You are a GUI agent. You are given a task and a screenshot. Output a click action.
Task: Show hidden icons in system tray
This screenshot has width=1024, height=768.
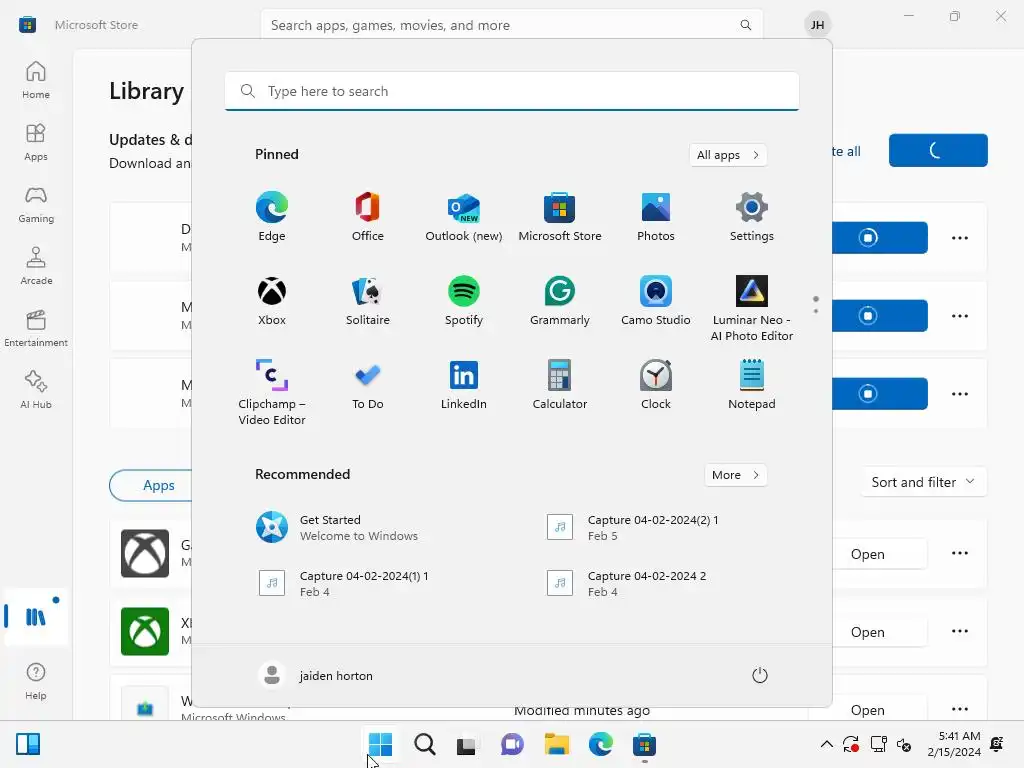tap(826, 744)
